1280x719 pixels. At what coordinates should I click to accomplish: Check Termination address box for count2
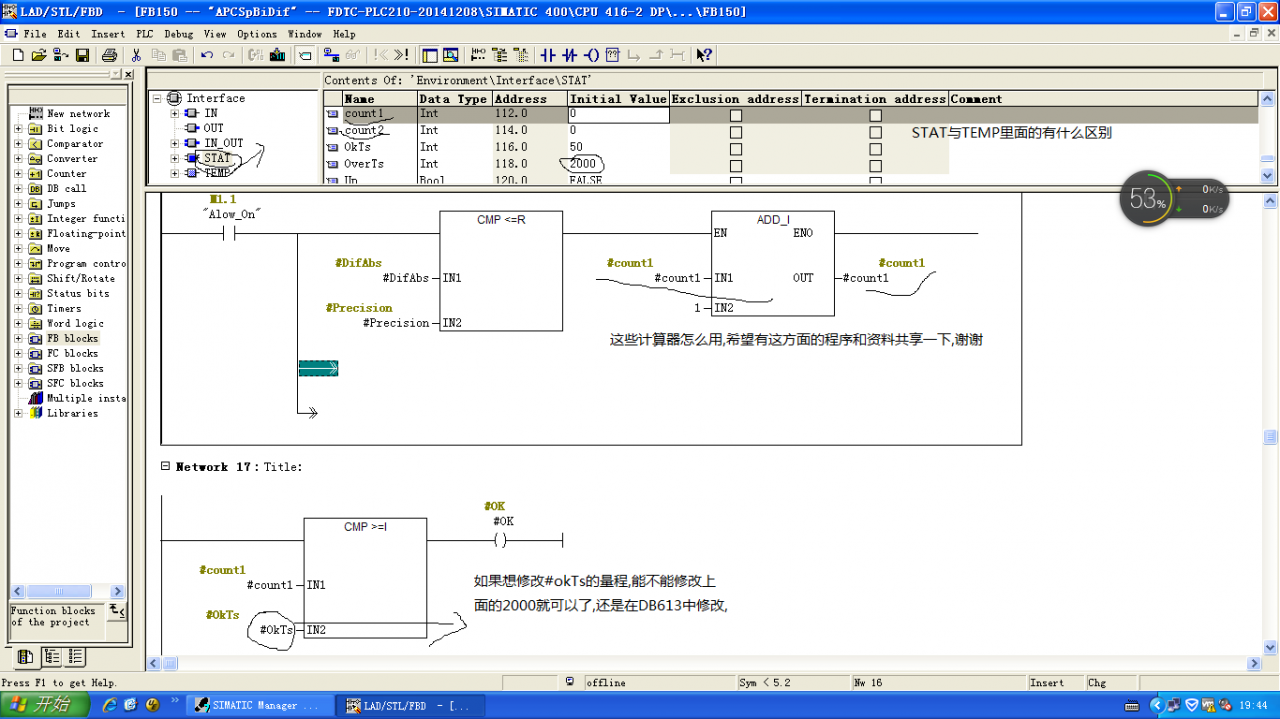click(876, 132)
